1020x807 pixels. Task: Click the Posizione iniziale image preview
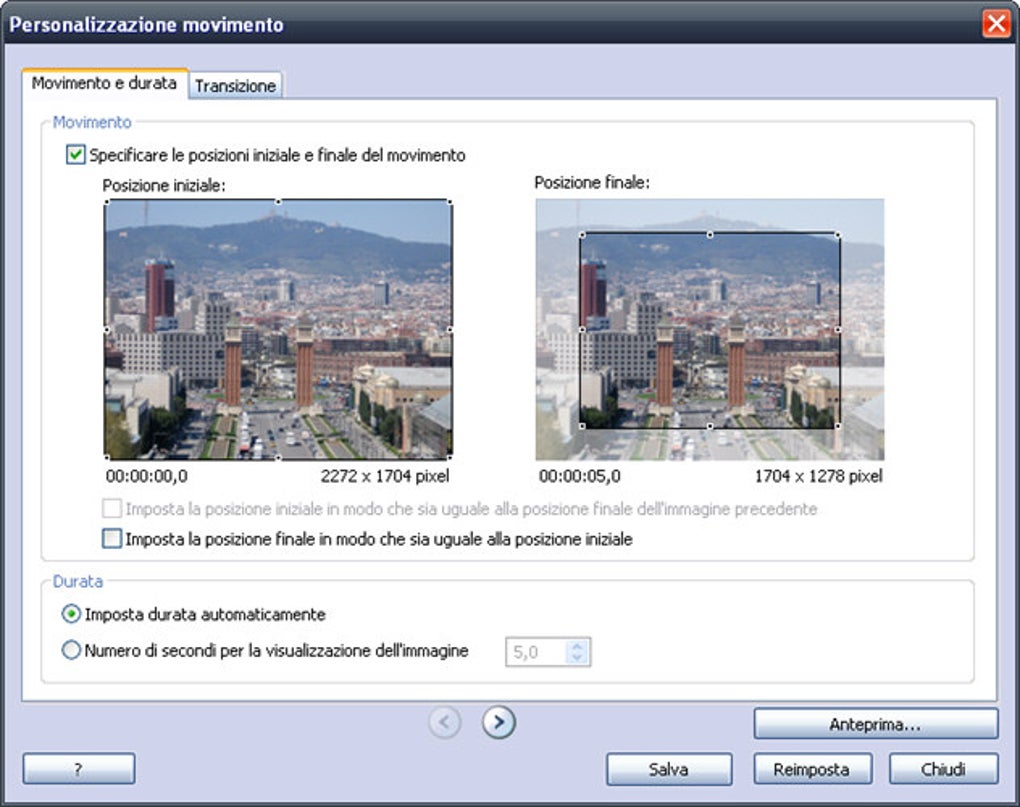pos(278,330)
